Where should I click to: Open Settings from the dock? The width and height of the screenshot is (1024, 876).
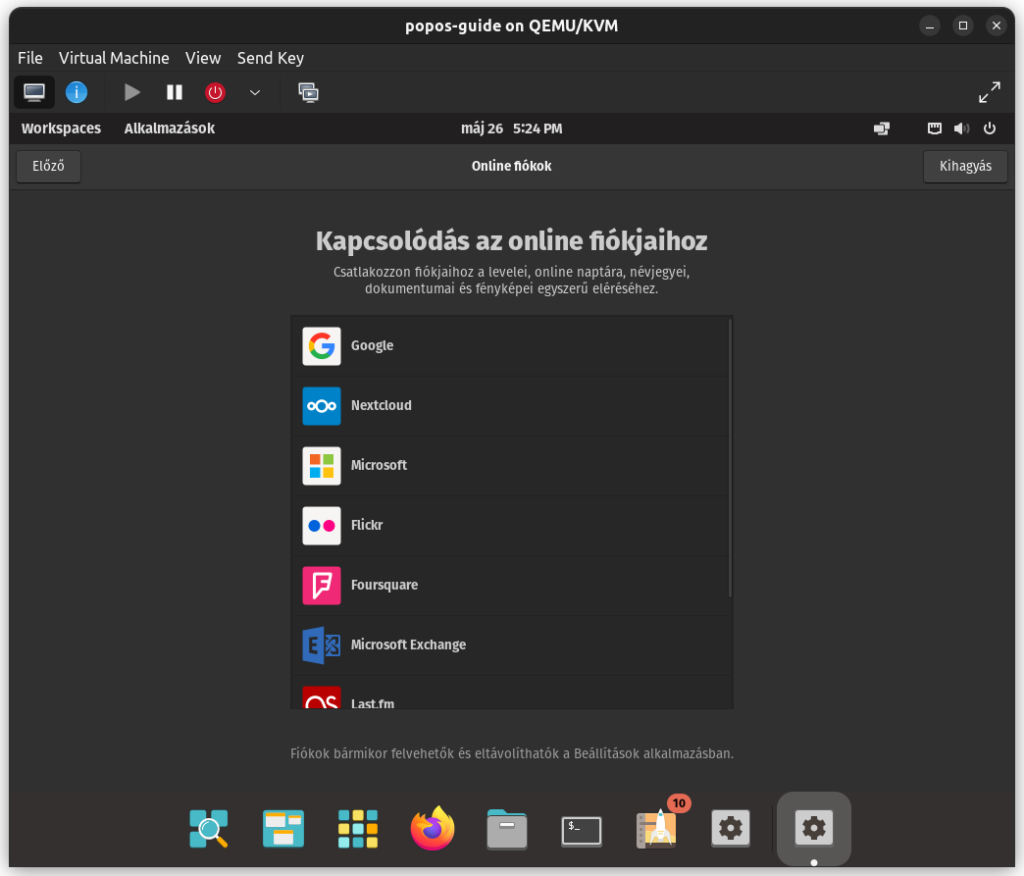[730, 828]
